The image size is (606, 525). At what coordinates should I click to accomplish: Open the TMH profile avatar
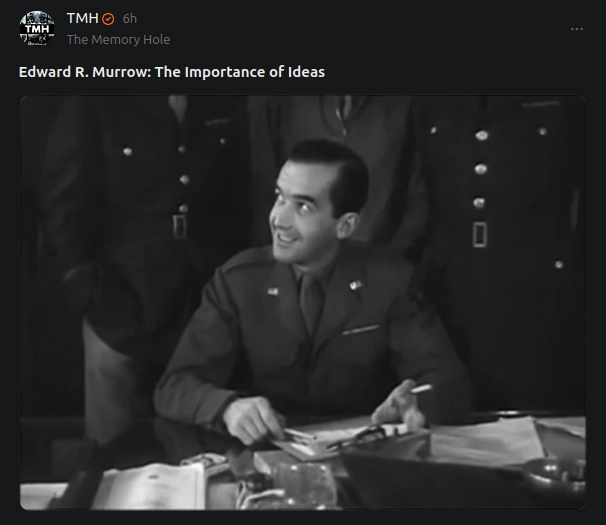pos(37,28)
